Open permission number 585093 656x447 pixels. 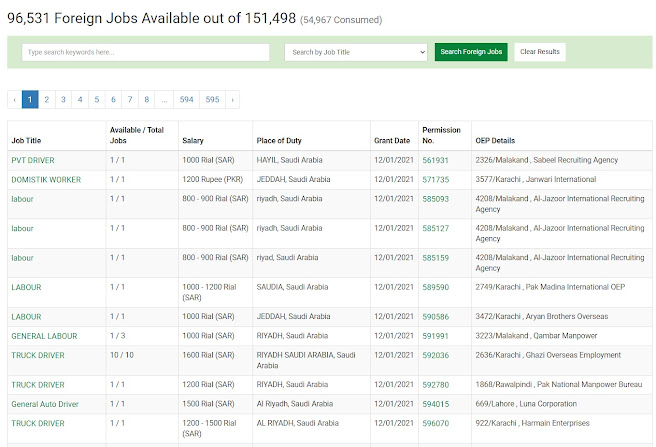coord(436,199)
